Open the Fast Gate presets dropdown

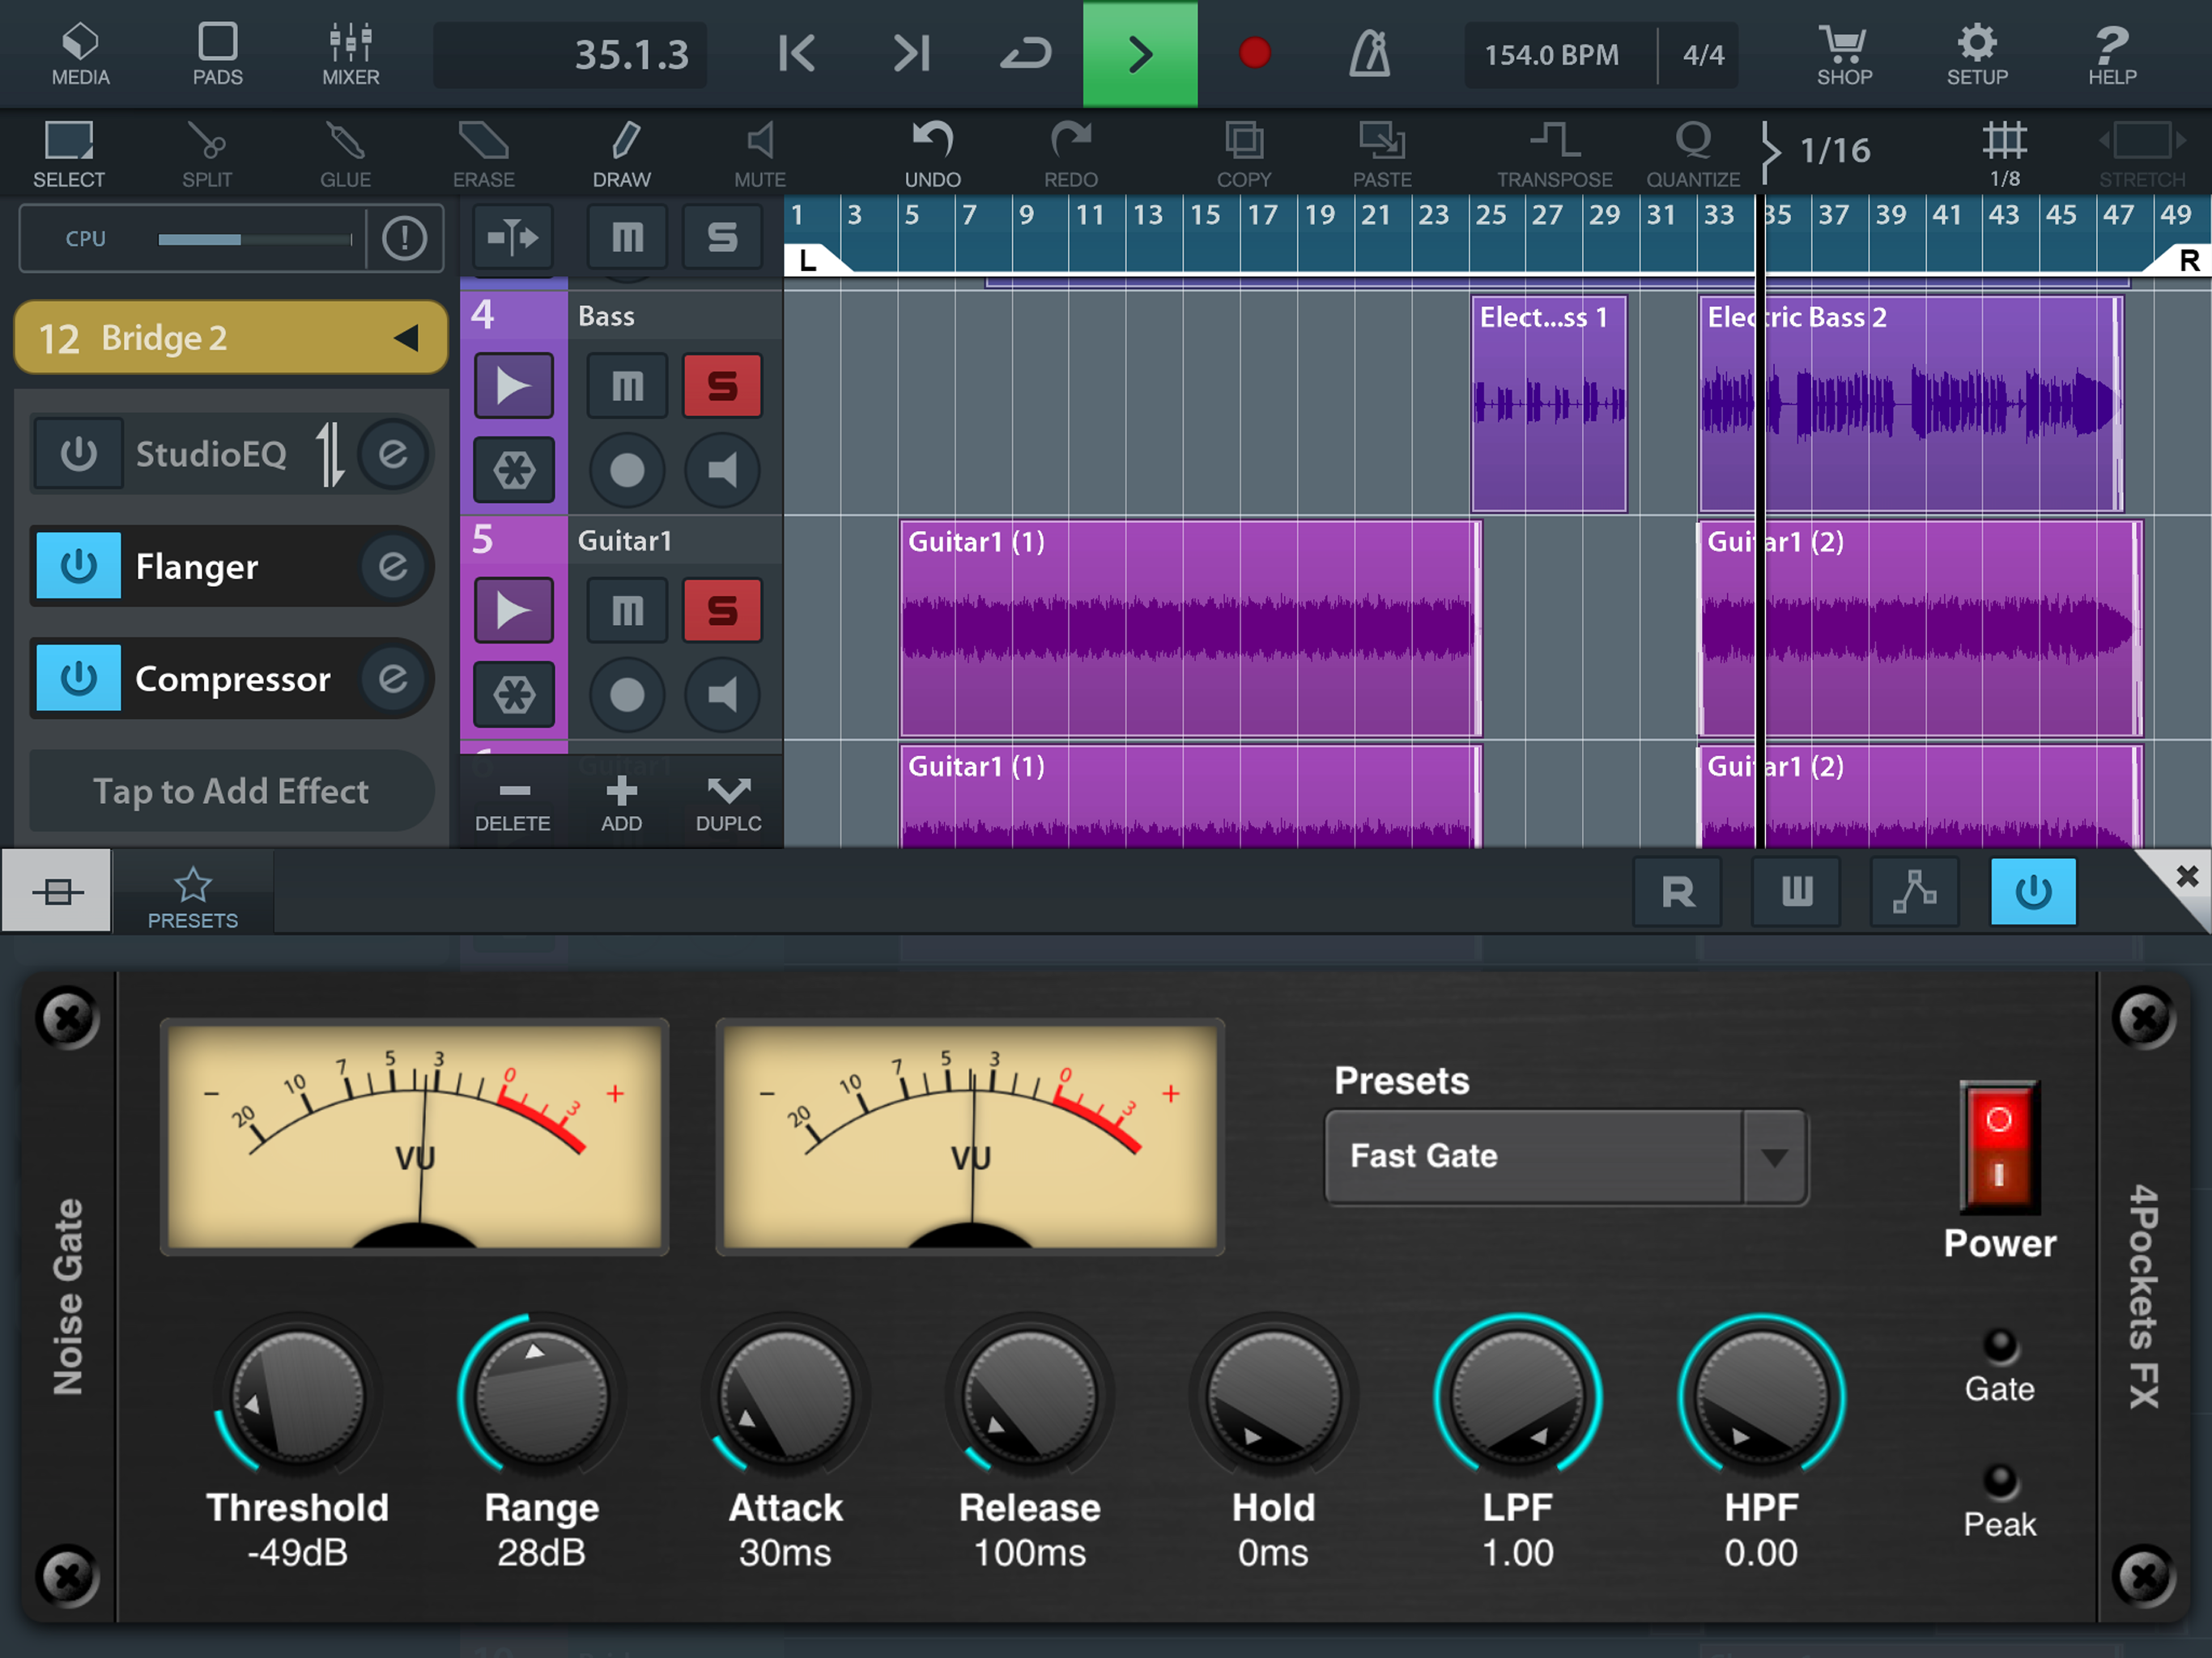(1774, 1157)
